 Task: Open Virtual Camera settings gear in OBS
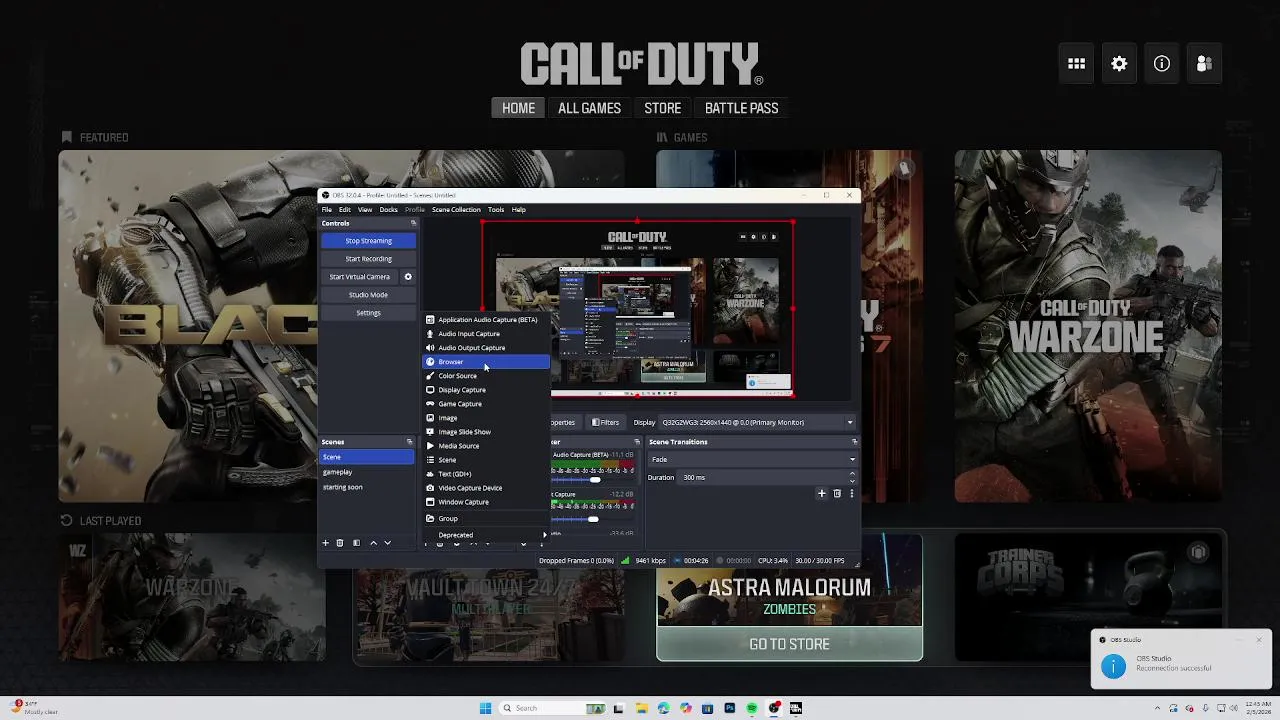point(408,277)
